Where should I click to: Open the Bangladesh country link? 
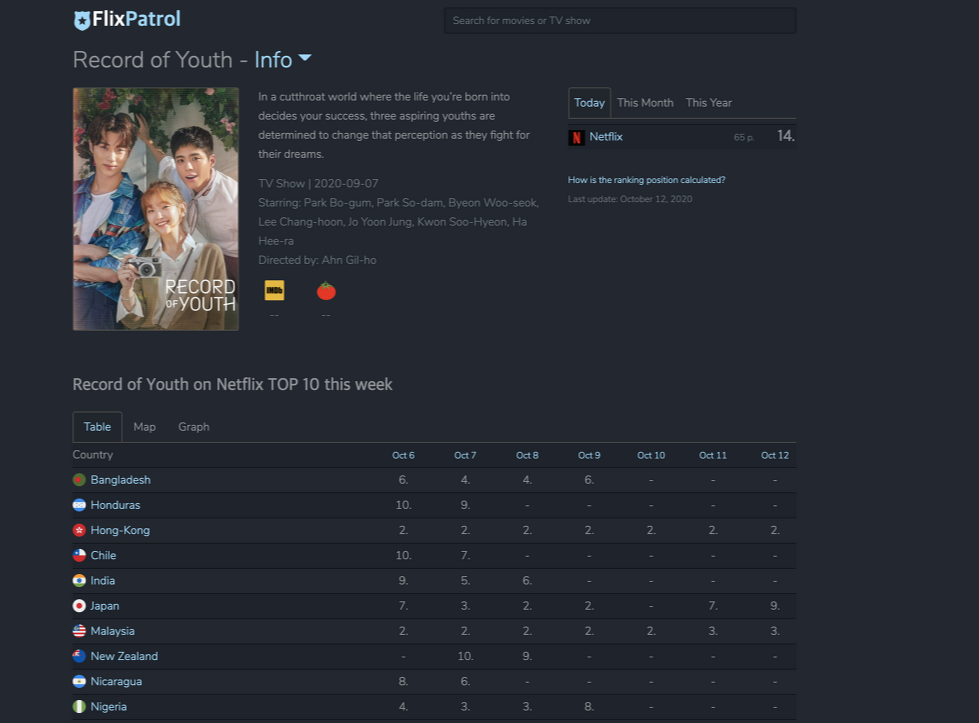(121, 480)
